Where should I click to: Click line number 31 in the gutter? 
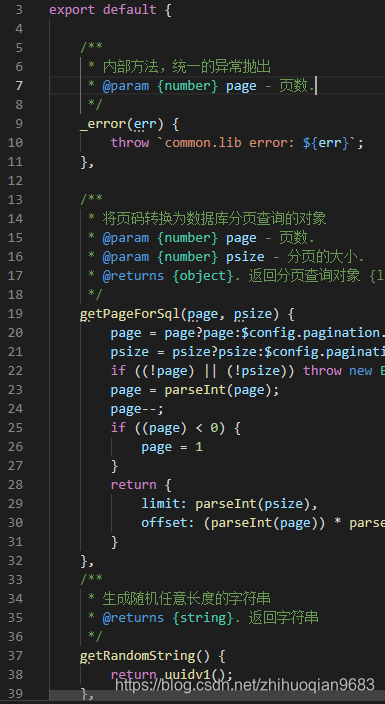pos(15,541)
